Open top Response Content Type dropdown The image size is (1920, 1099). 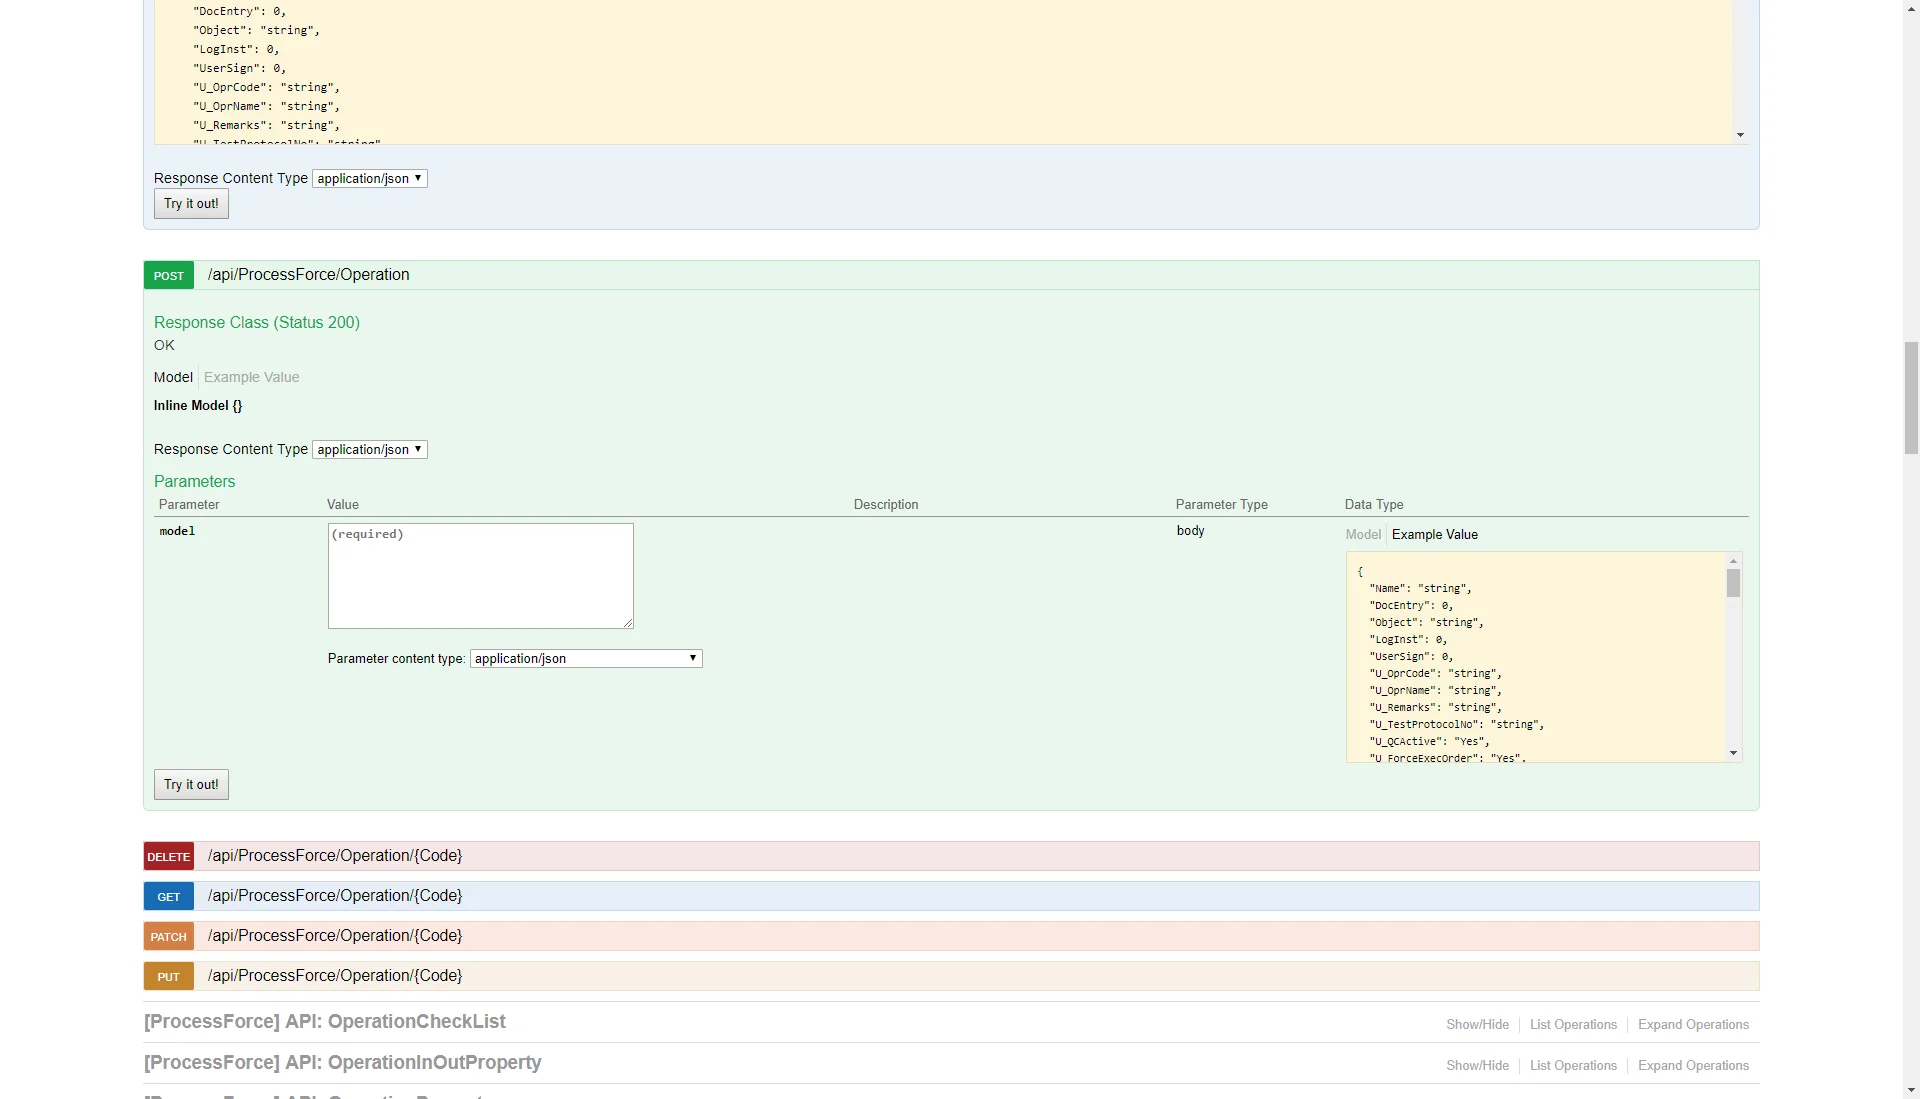pyautogui.click(x=369, y=178)
